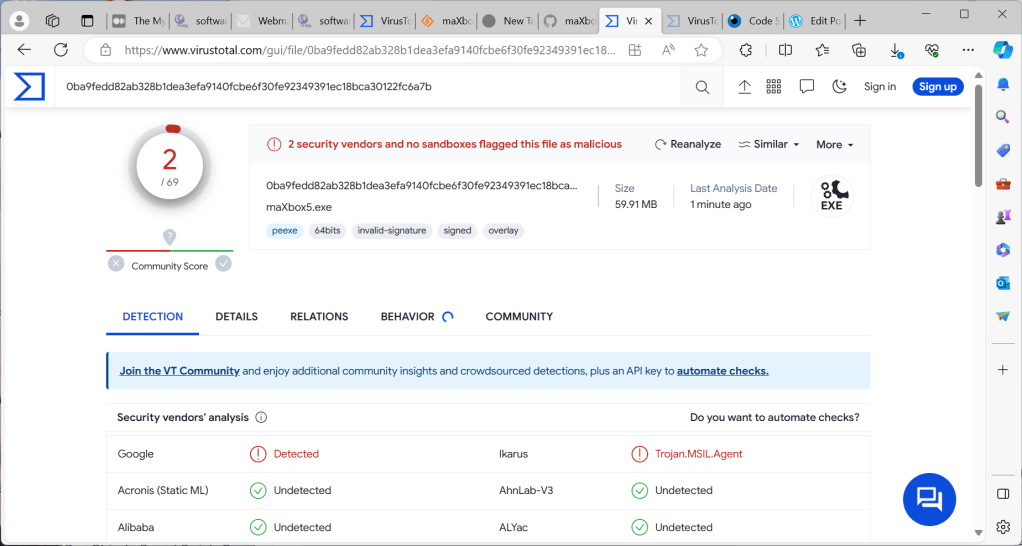Expand the Similar dropdown

pos(768,144)
